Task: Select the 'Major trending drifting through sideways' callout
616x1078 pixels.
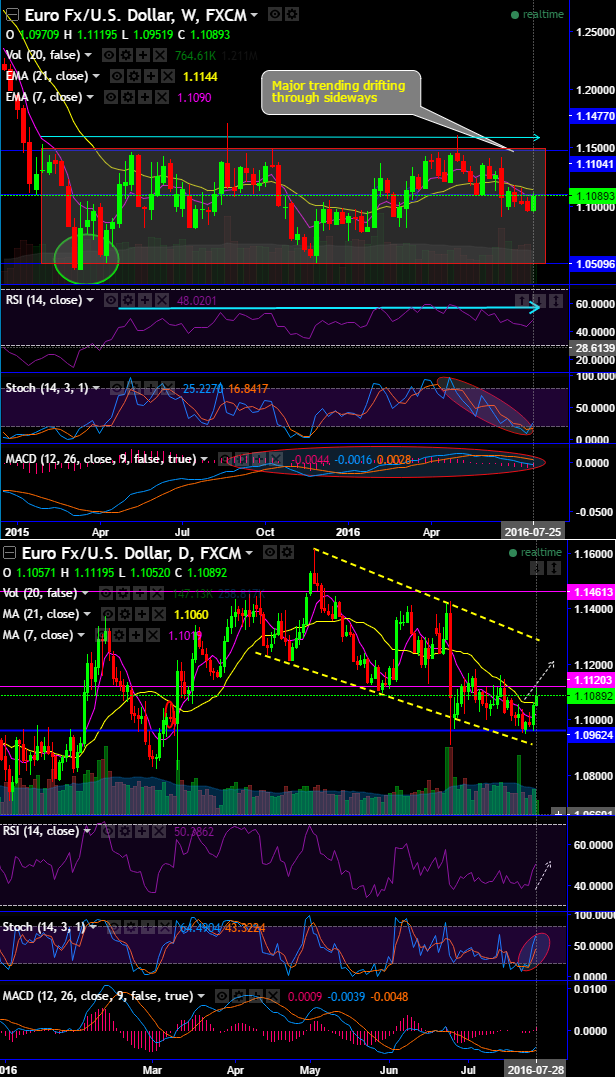Action: pos(341,91)
